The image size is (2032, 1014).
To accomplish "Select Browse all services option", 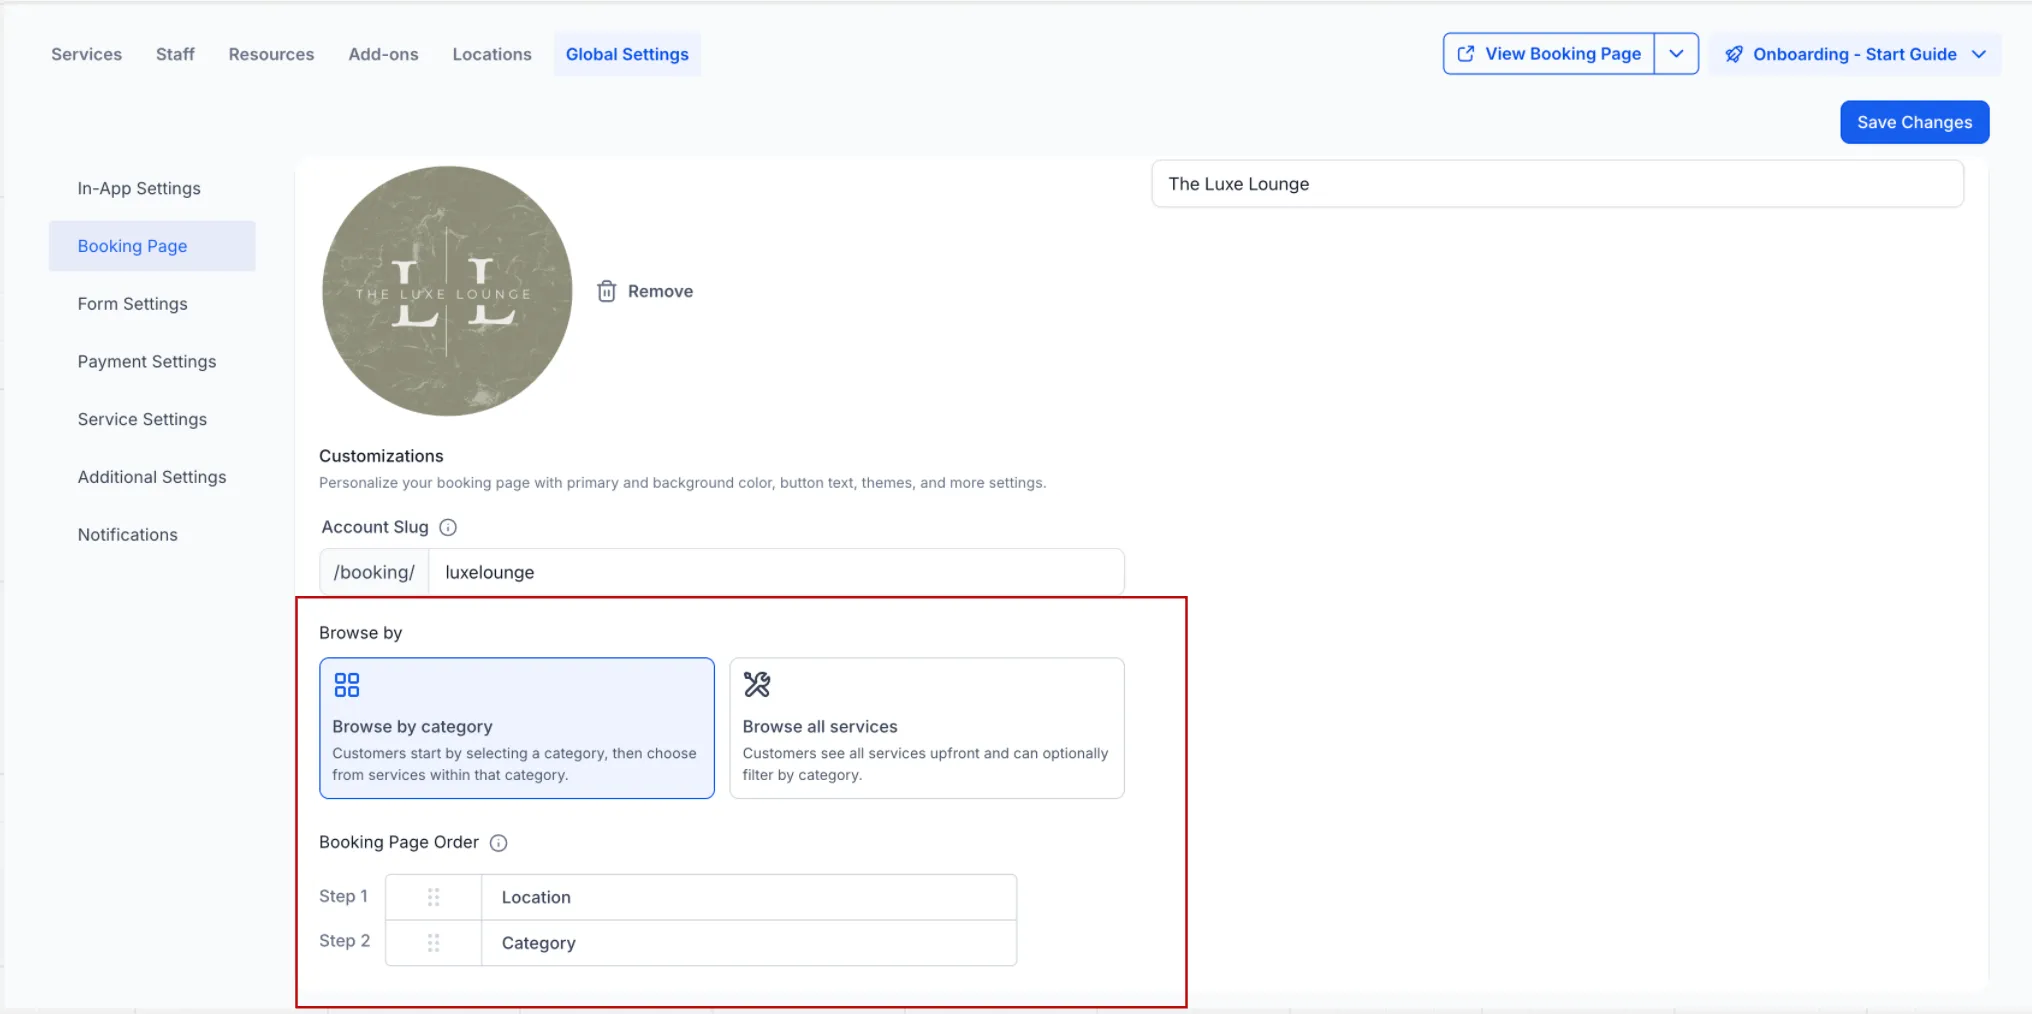I will (926, 728).
